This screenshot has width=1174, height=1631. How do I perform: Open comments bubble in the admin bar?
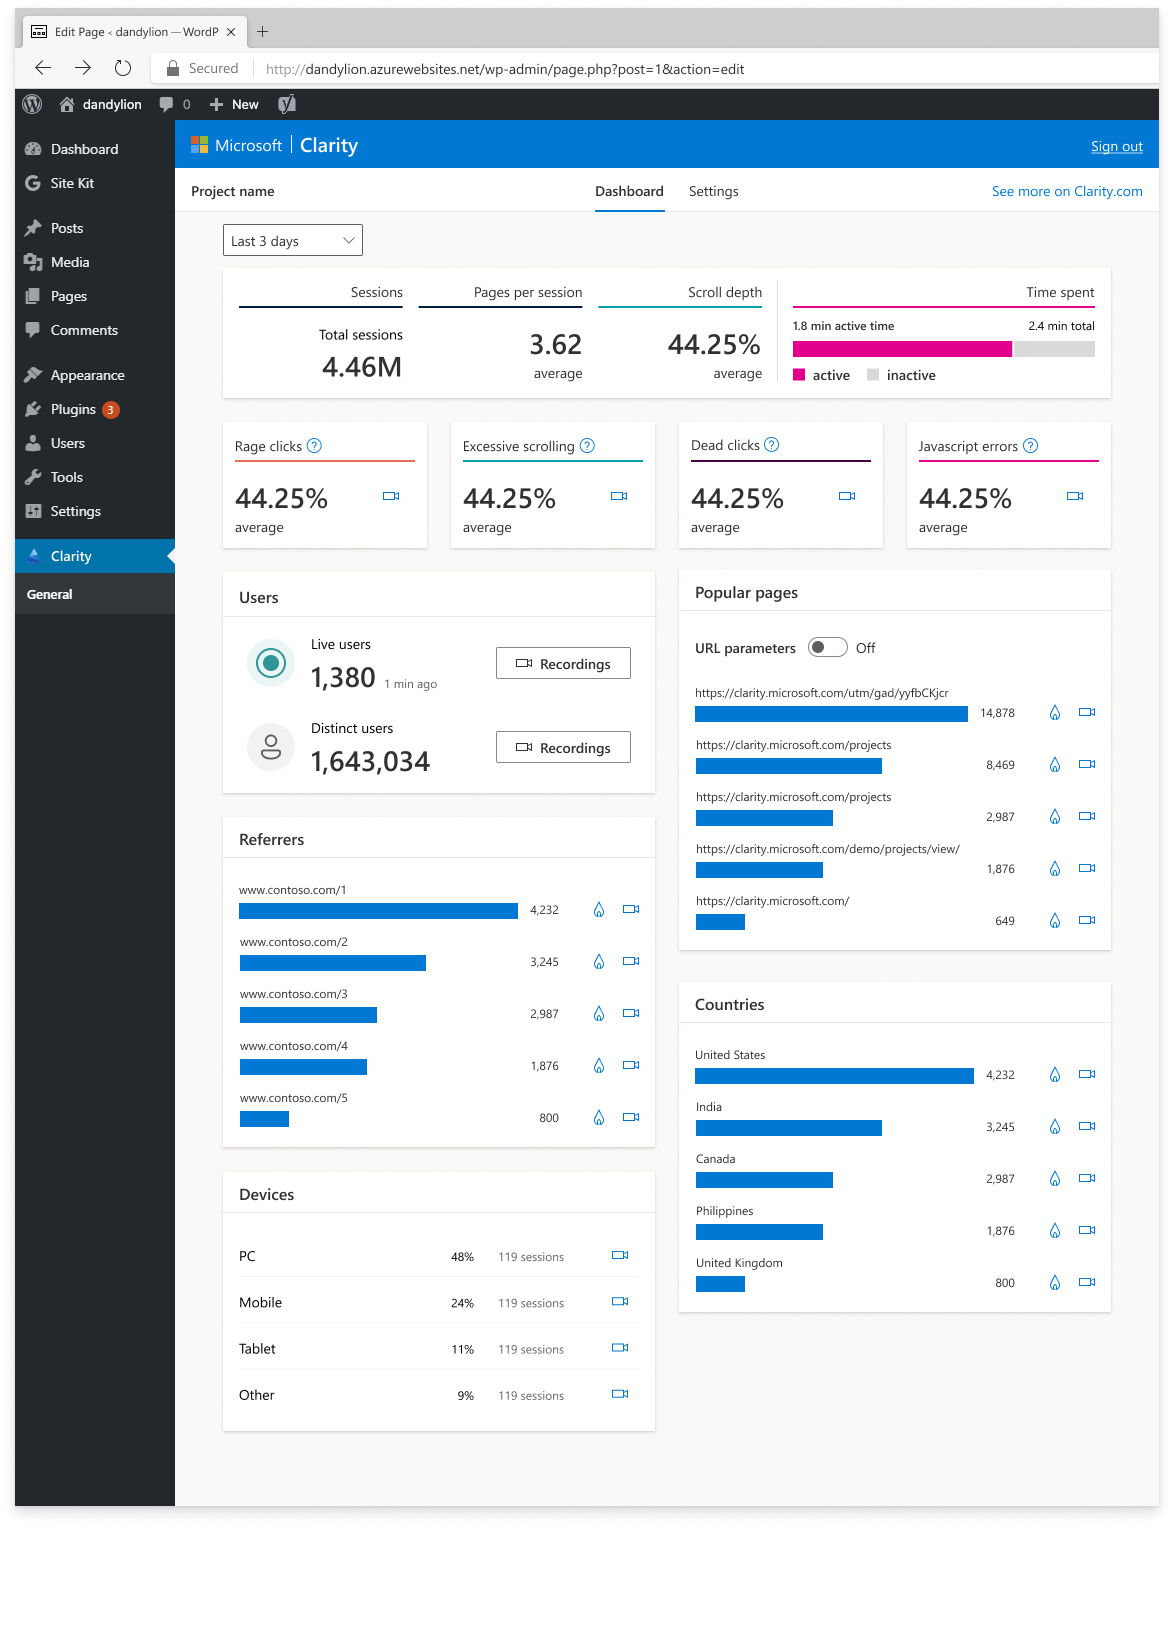[175, 104]
